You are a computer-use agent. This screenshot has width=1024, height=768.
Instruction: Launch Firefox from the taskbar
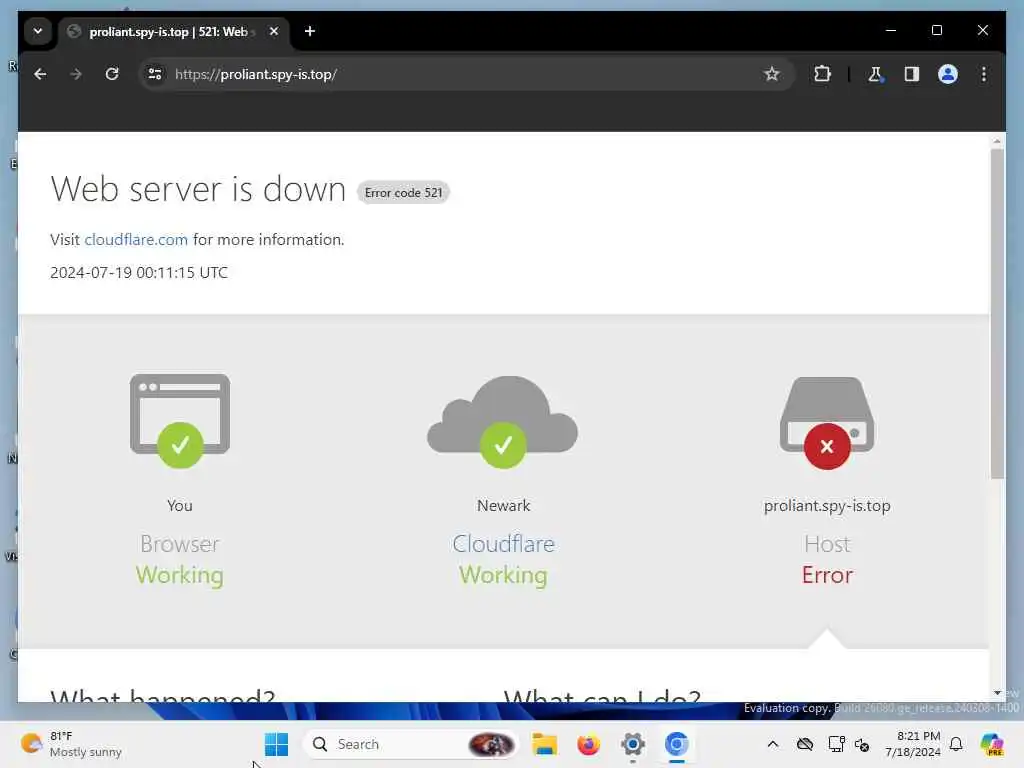pyautogui.click(x=588, y=744)
